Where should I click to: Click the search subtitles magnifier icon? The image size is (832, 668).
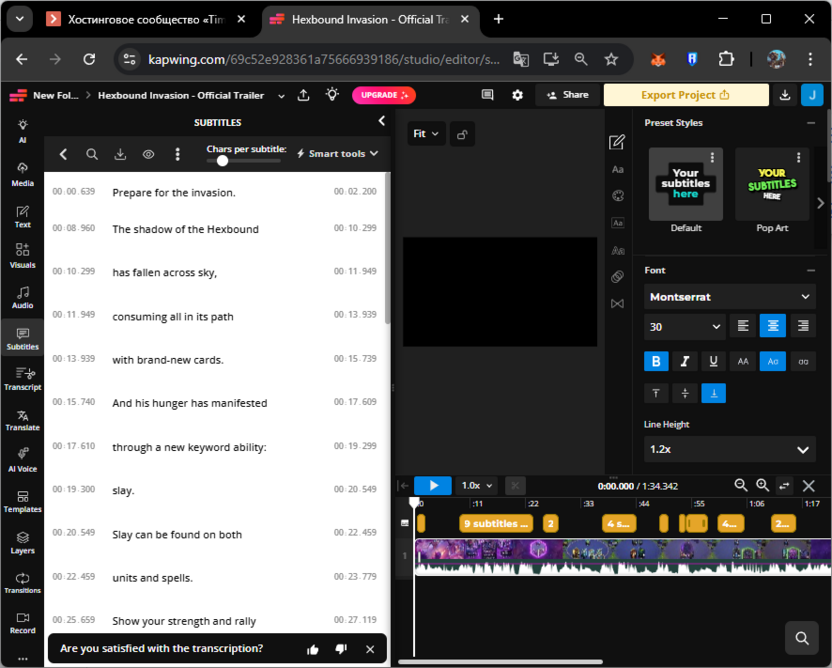pyautogui.click(x=92, y=154)
